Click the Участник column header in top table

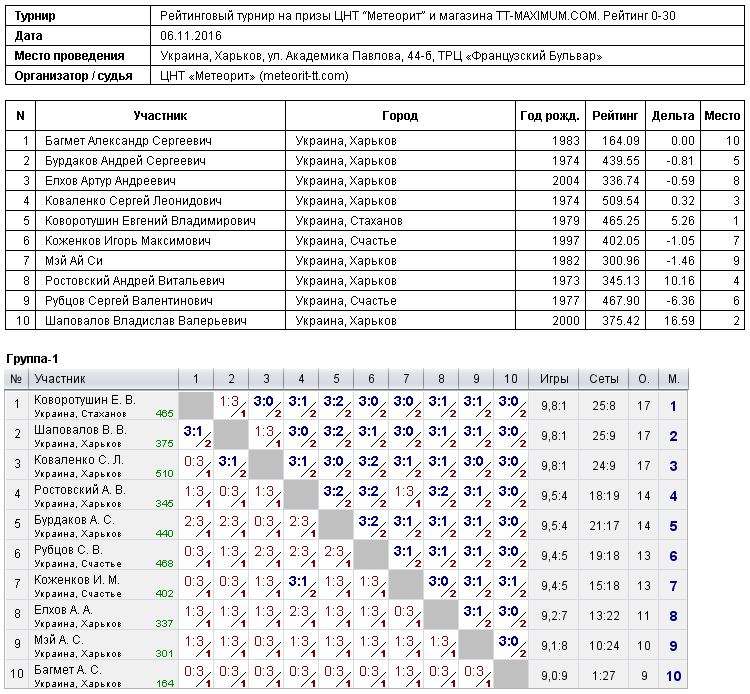point(160,116)
